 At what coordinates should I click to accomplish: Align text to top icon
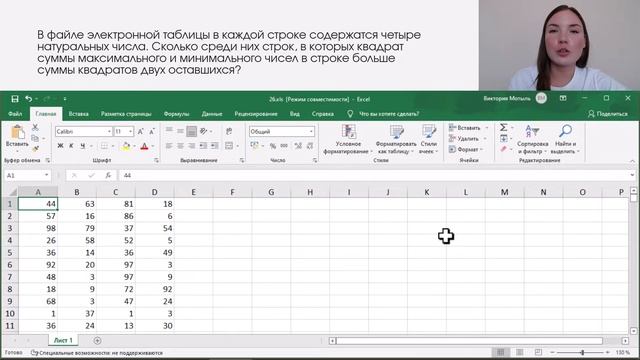pos(169,131)
